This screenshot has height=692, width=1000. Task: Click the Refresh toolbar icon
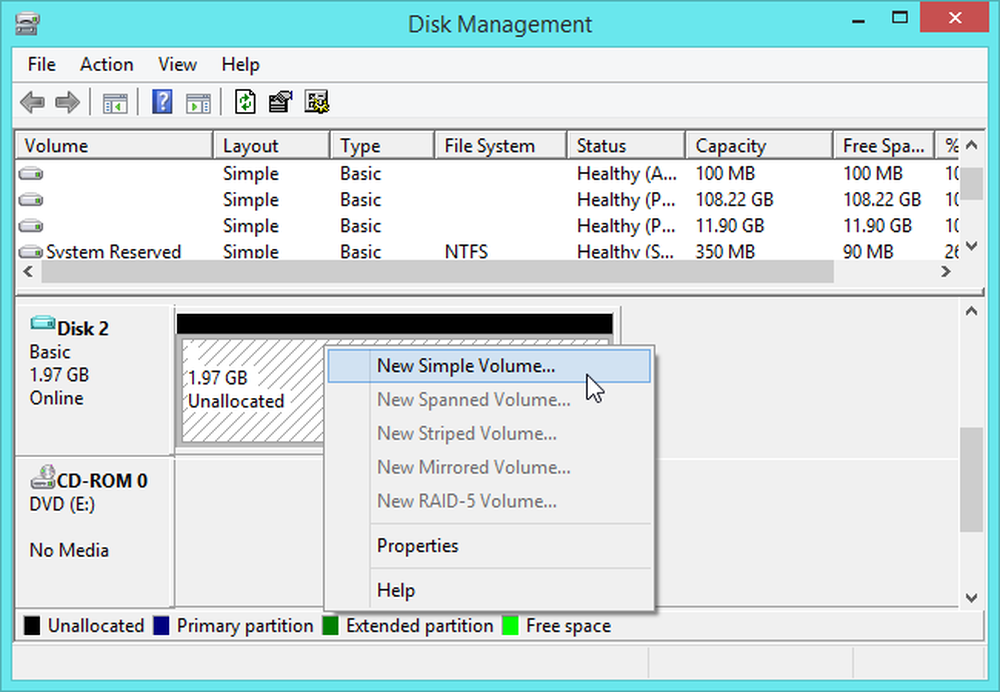246,102
